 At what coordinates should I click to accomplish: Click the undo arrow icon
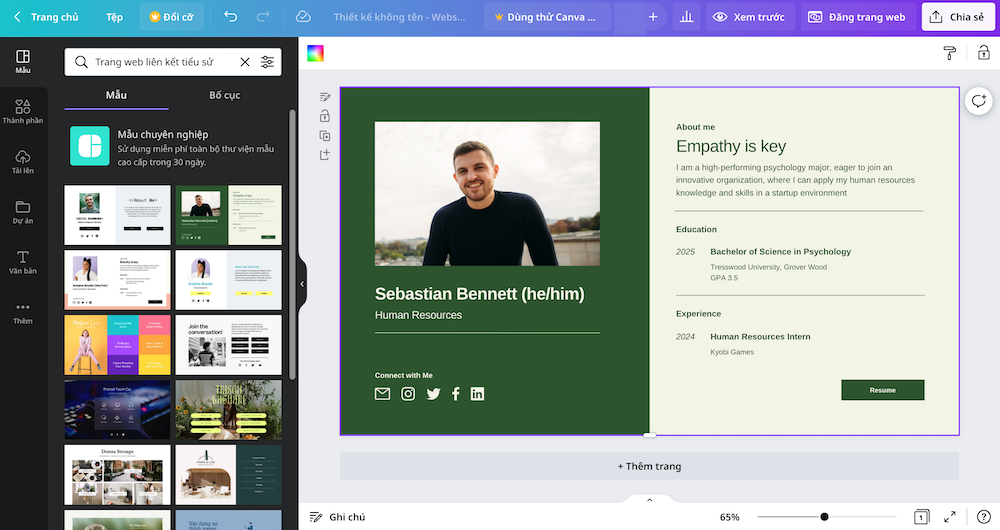coord(231,17)
